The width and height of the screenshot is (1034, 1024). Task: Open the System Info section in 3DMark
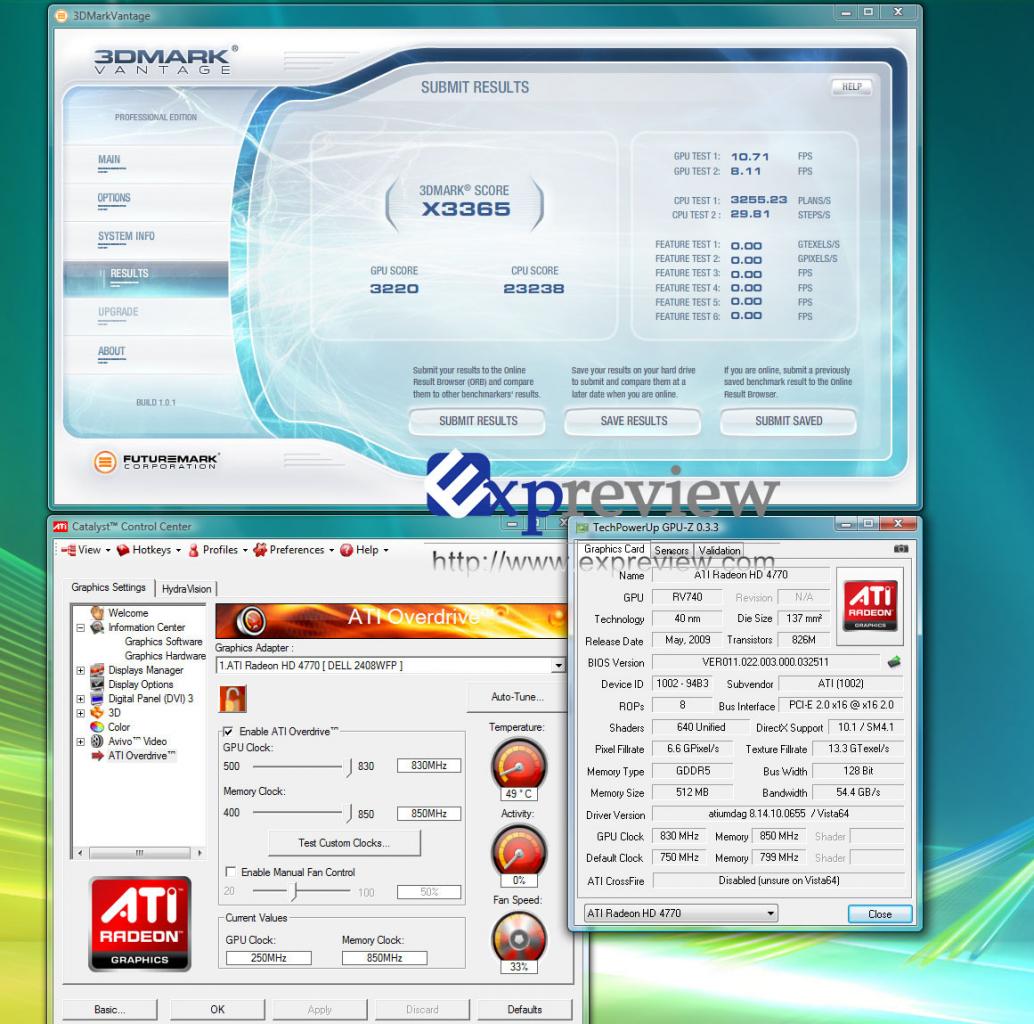(126, 236)
